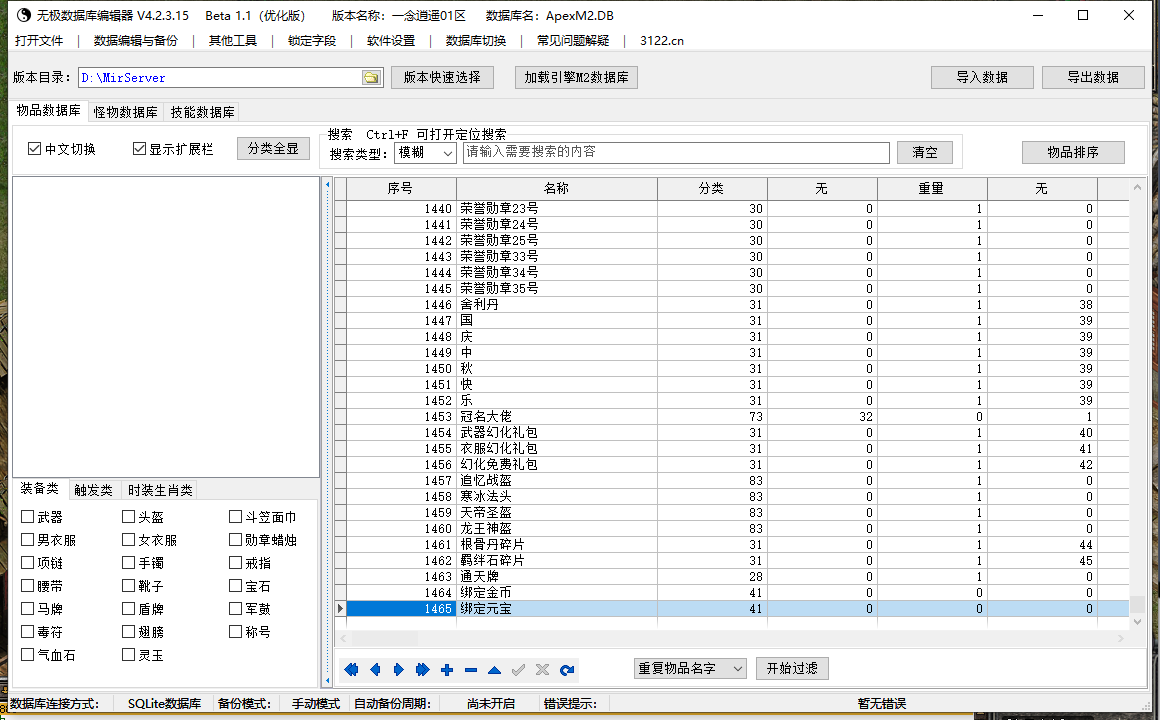Click the 版本目录 path field
The height and width of the screenshot is (720, 1160).
[220, 78]
